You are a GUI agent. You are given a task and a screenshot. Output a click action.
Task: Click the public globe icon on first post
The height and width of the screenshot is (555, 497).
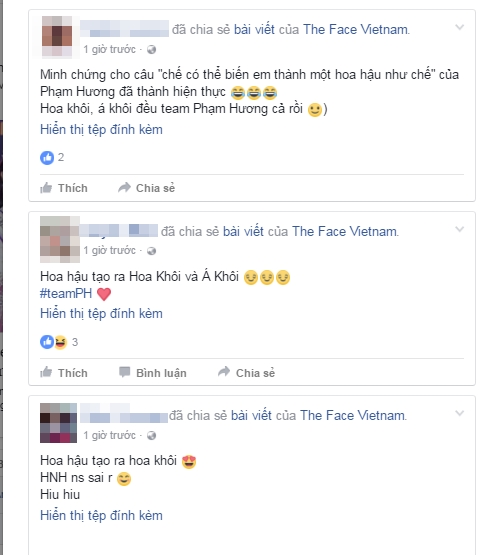point(152,50)
